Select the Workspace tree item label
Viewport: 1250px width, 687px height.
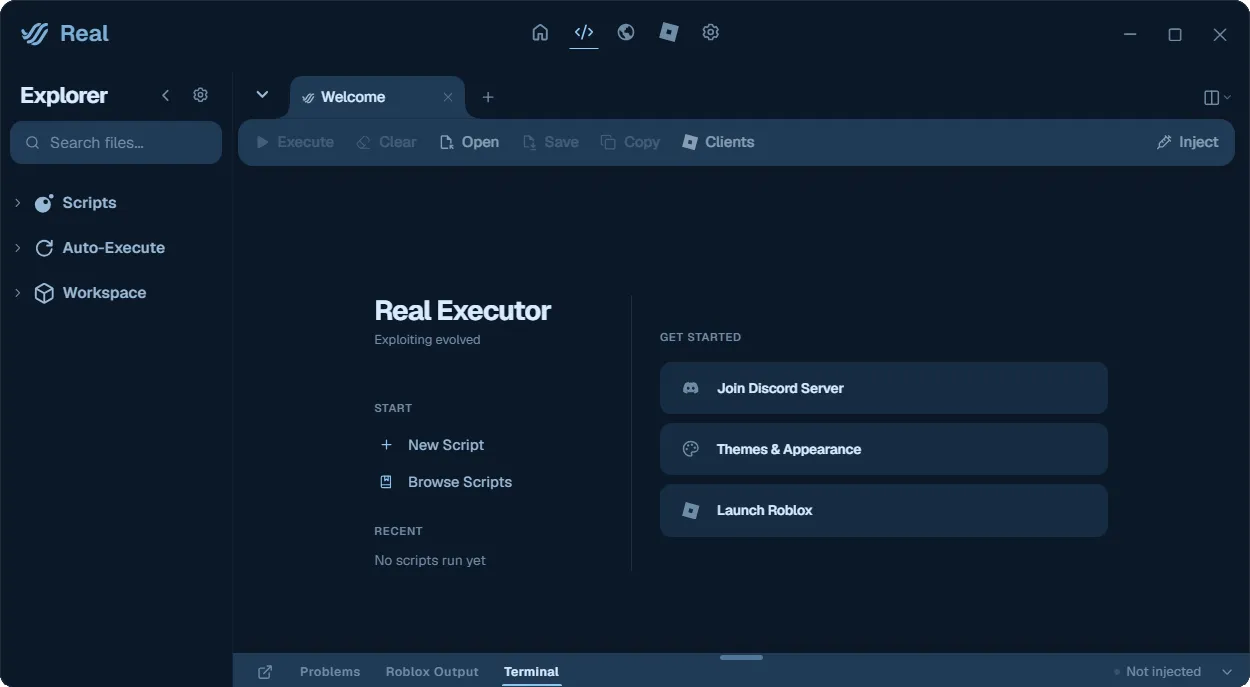click(x=104, y=293)
